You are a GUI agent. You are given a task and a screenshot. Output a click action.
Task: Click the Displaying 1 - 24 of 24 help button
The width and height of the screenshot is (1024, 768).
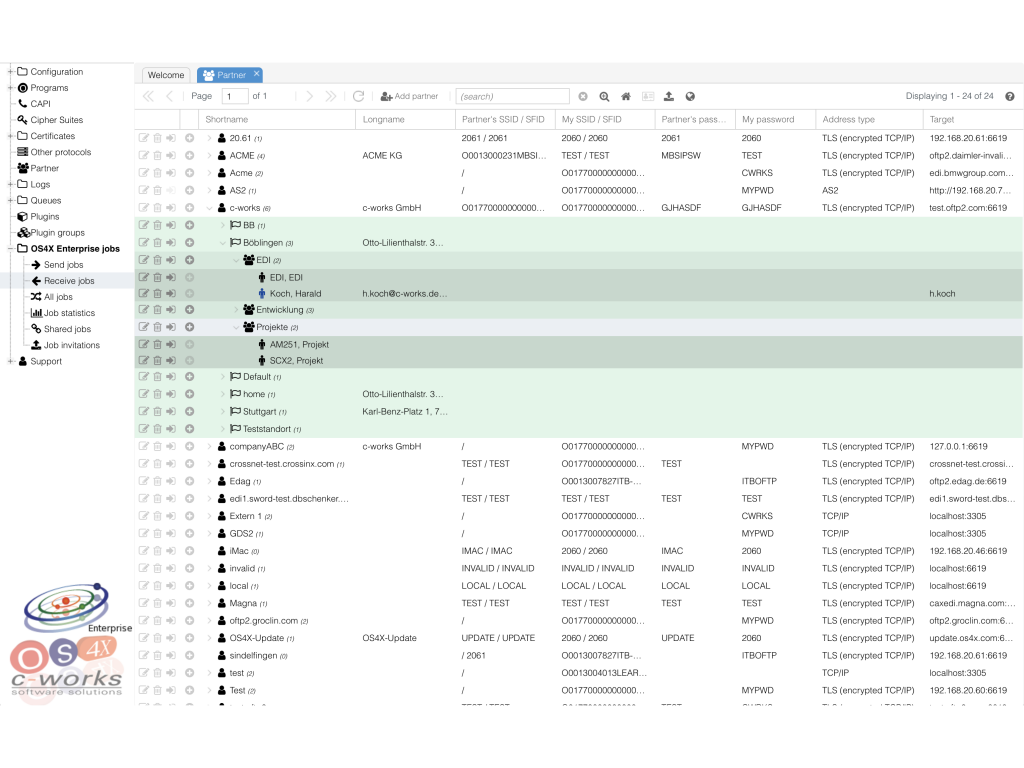(1008, 96)
